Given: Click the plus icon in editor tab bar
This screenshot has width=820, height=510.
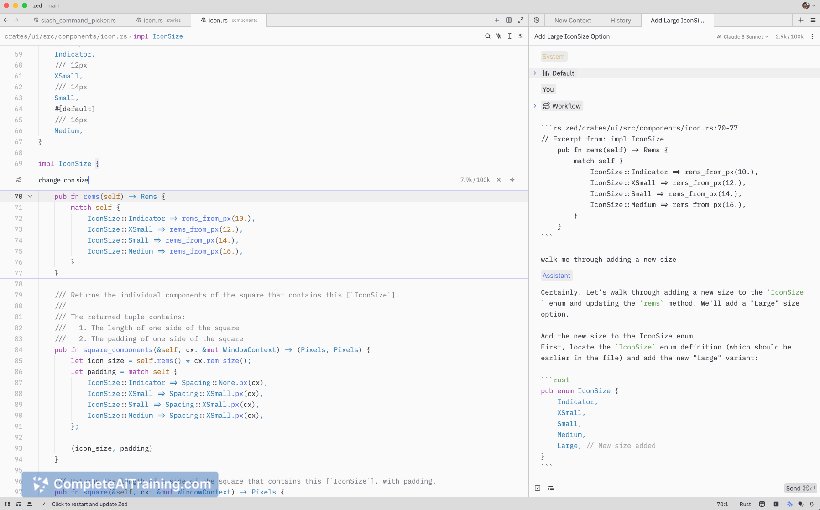Looking at the screenshot, I should click(497, 20).
